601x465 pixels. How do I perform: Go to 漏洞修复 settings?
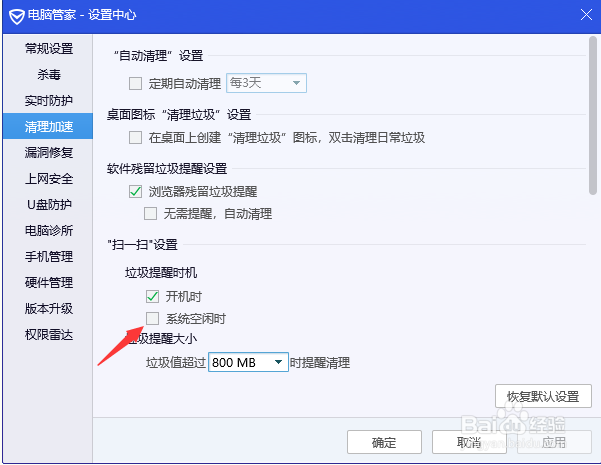click(x=49, y=152)
